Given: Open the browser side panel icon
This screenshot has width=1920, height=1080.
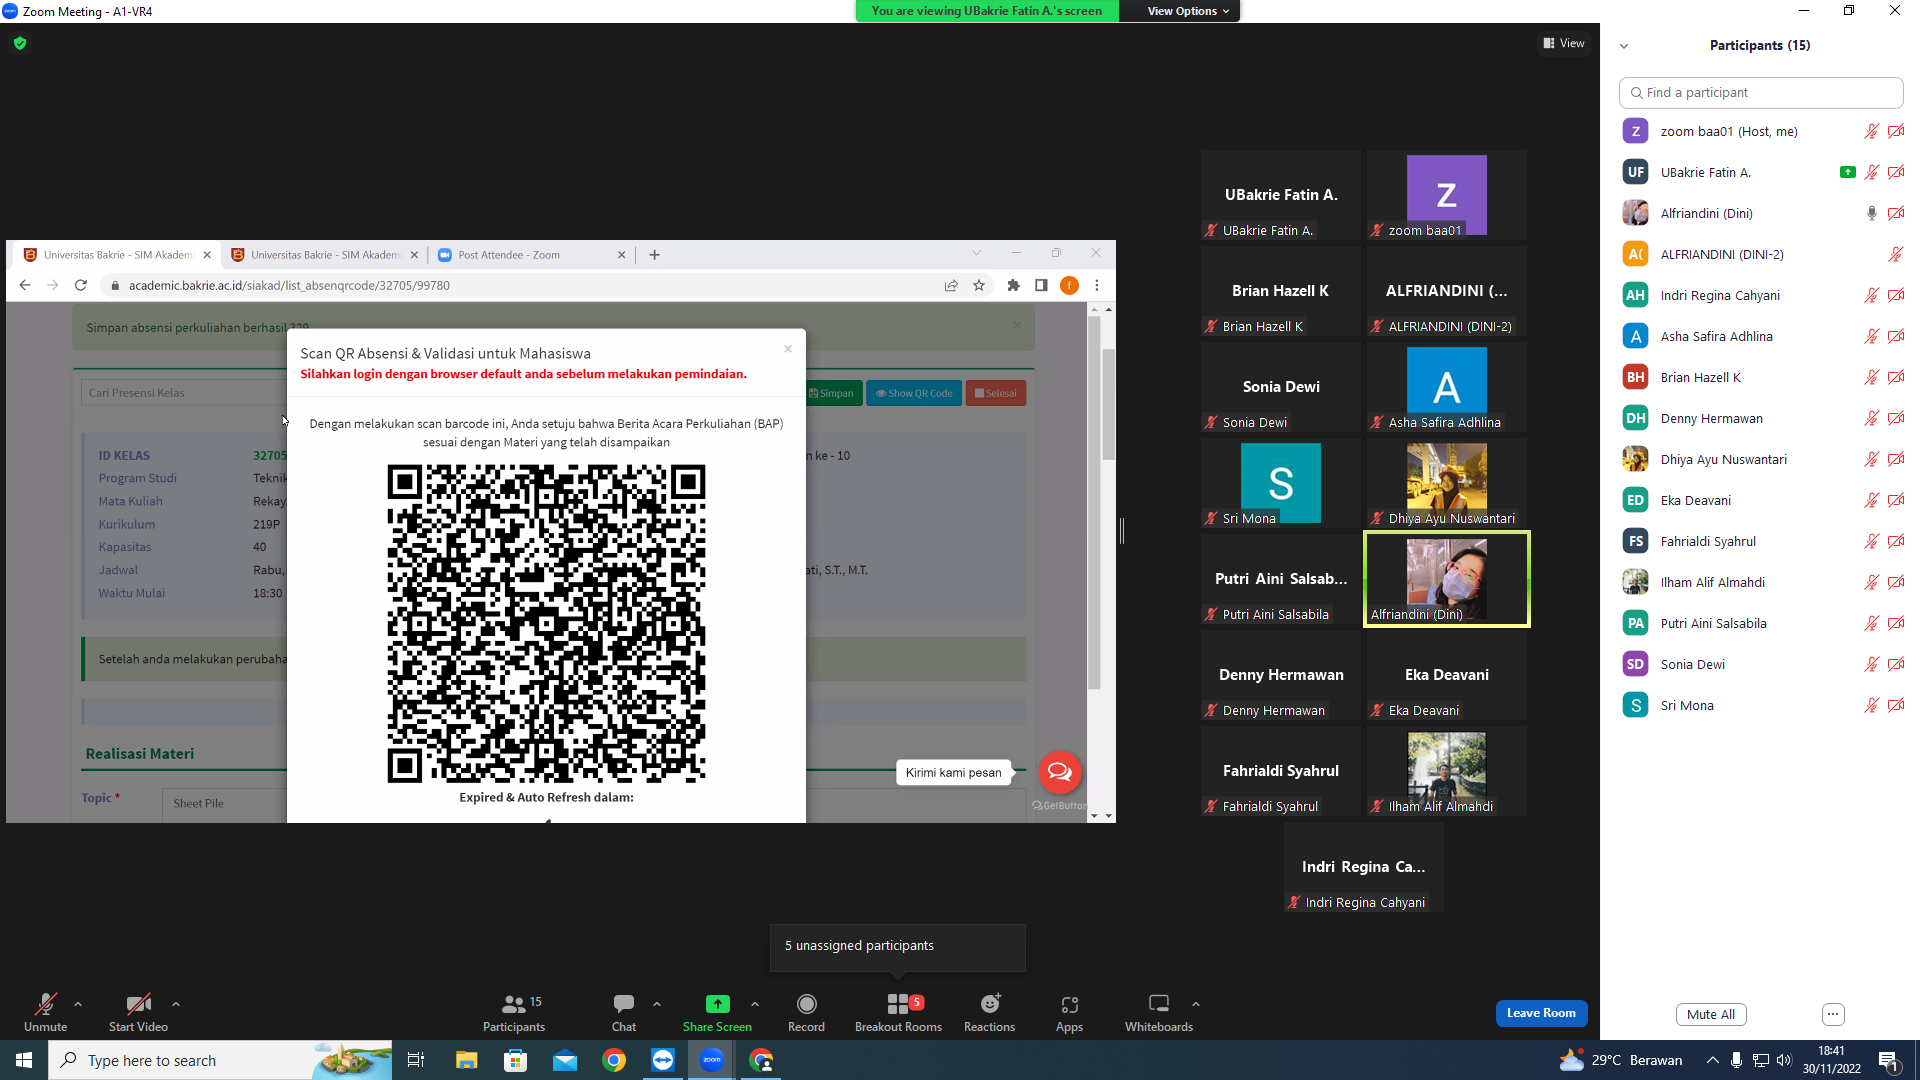Looking at the screenshot, I should point(1041,285).
